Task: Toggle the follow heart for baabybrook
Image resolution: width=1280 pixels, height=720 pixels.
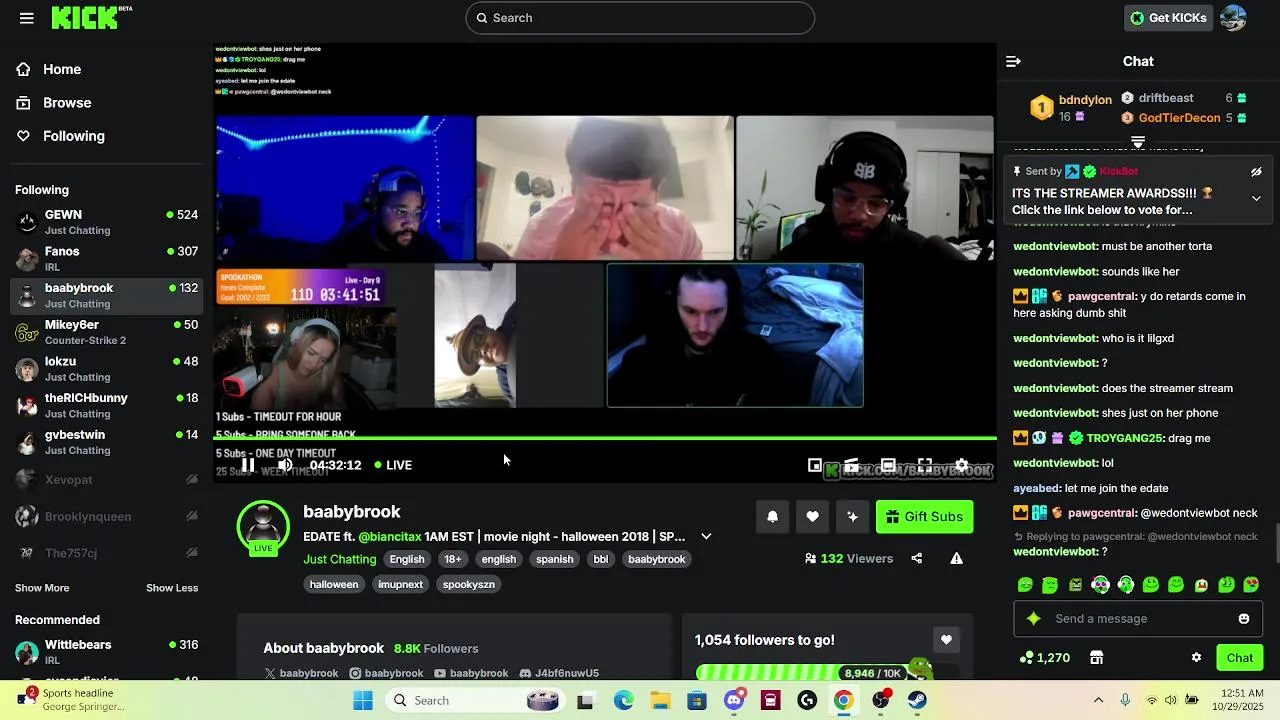Action: [x=812, y=517]
